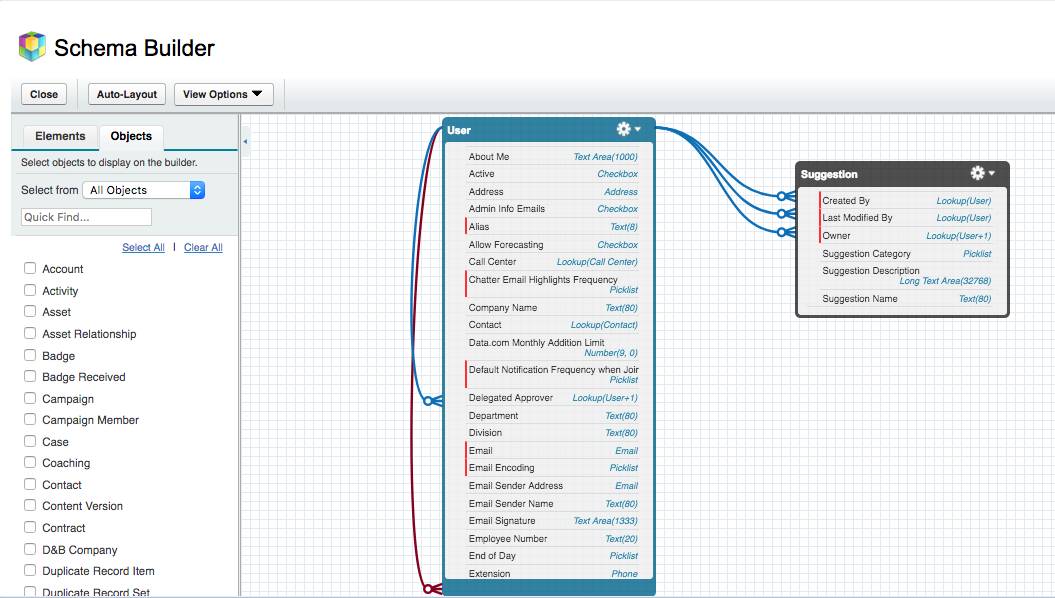Viewport: 1055px width, 598px height.
Task: Select the Suggestion Description field
Action: pos(906,275)
